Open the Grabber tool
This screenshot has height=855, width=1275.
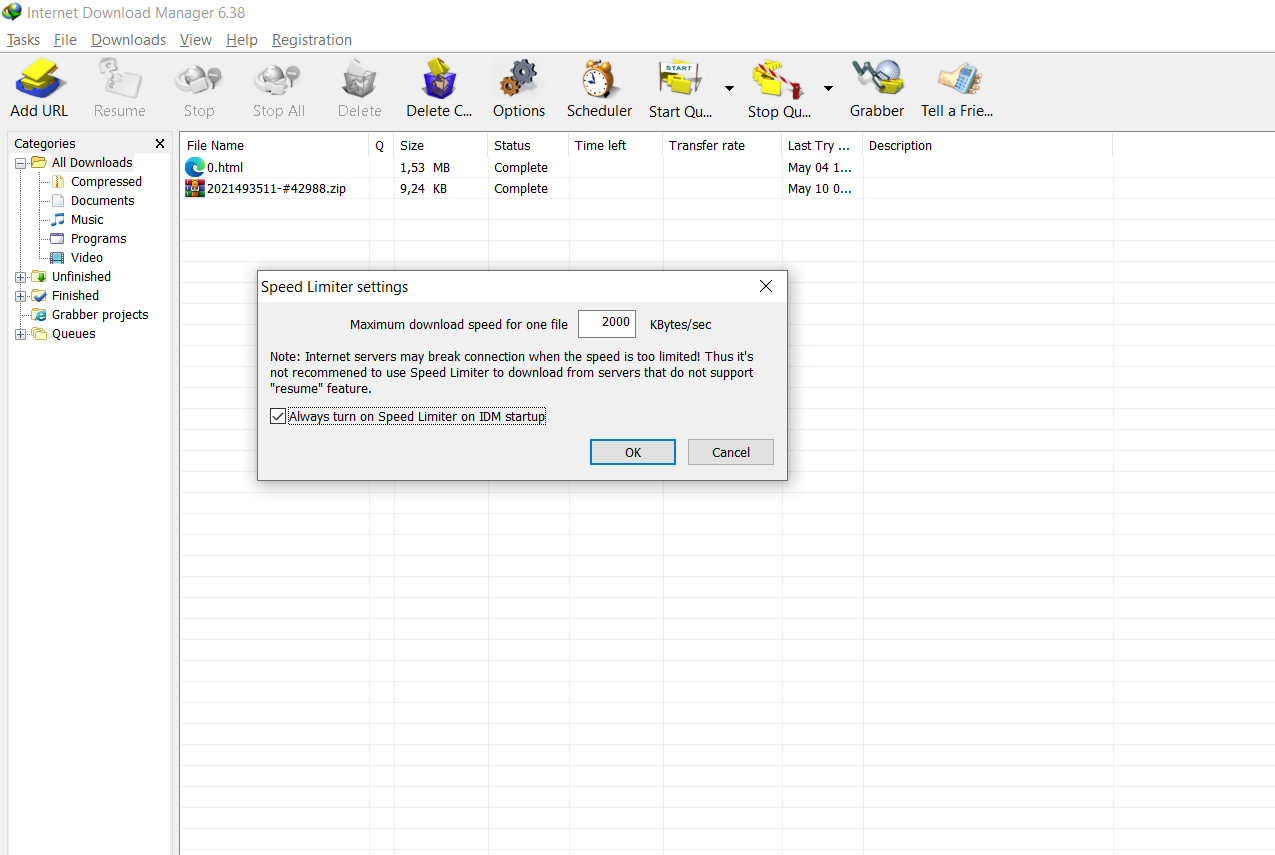[877, 78]
